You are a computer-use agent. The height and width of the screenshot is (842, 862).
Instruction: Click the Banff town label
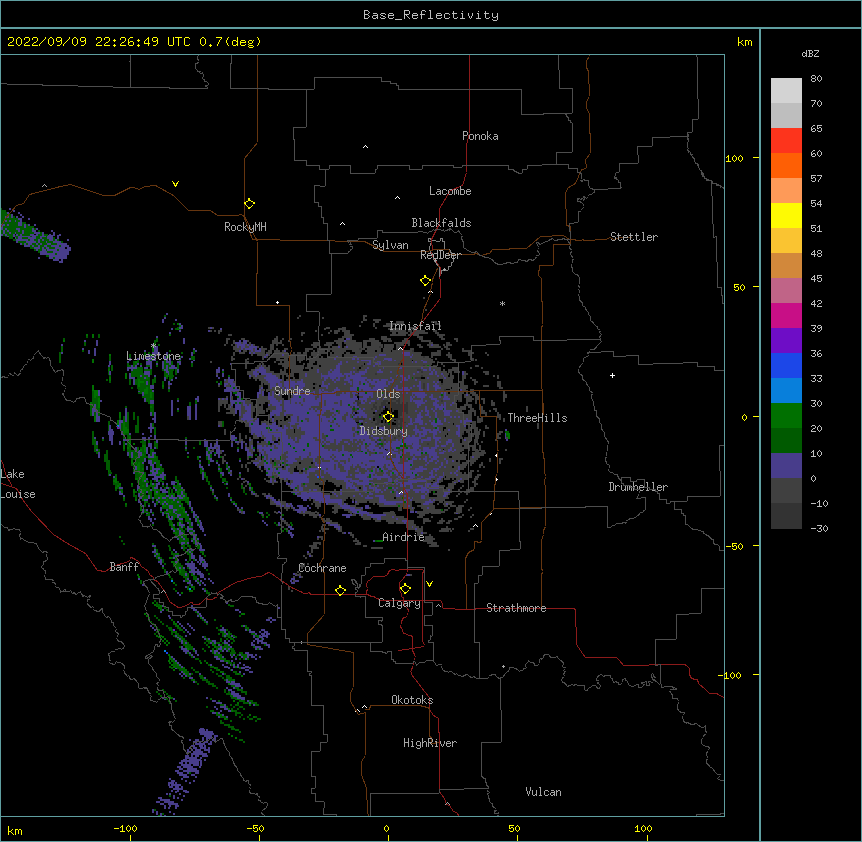[x=124, y=567]
